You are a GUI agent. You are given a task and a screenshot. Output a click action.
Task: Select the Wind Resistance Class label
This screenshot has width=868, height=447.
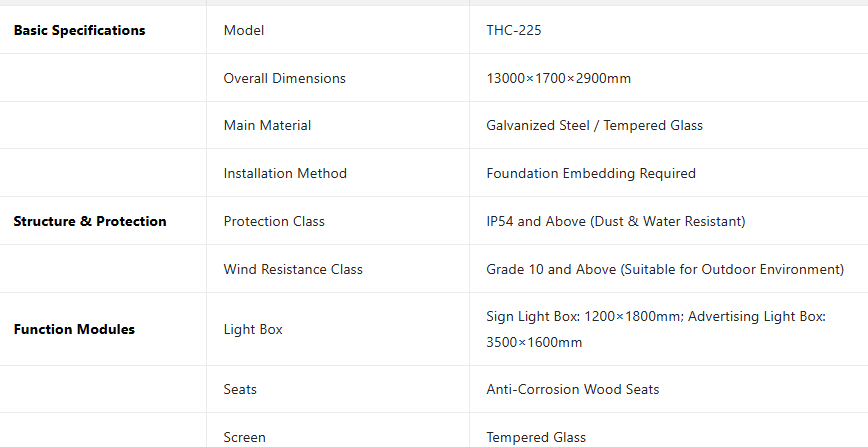click(x=293, y=269)
